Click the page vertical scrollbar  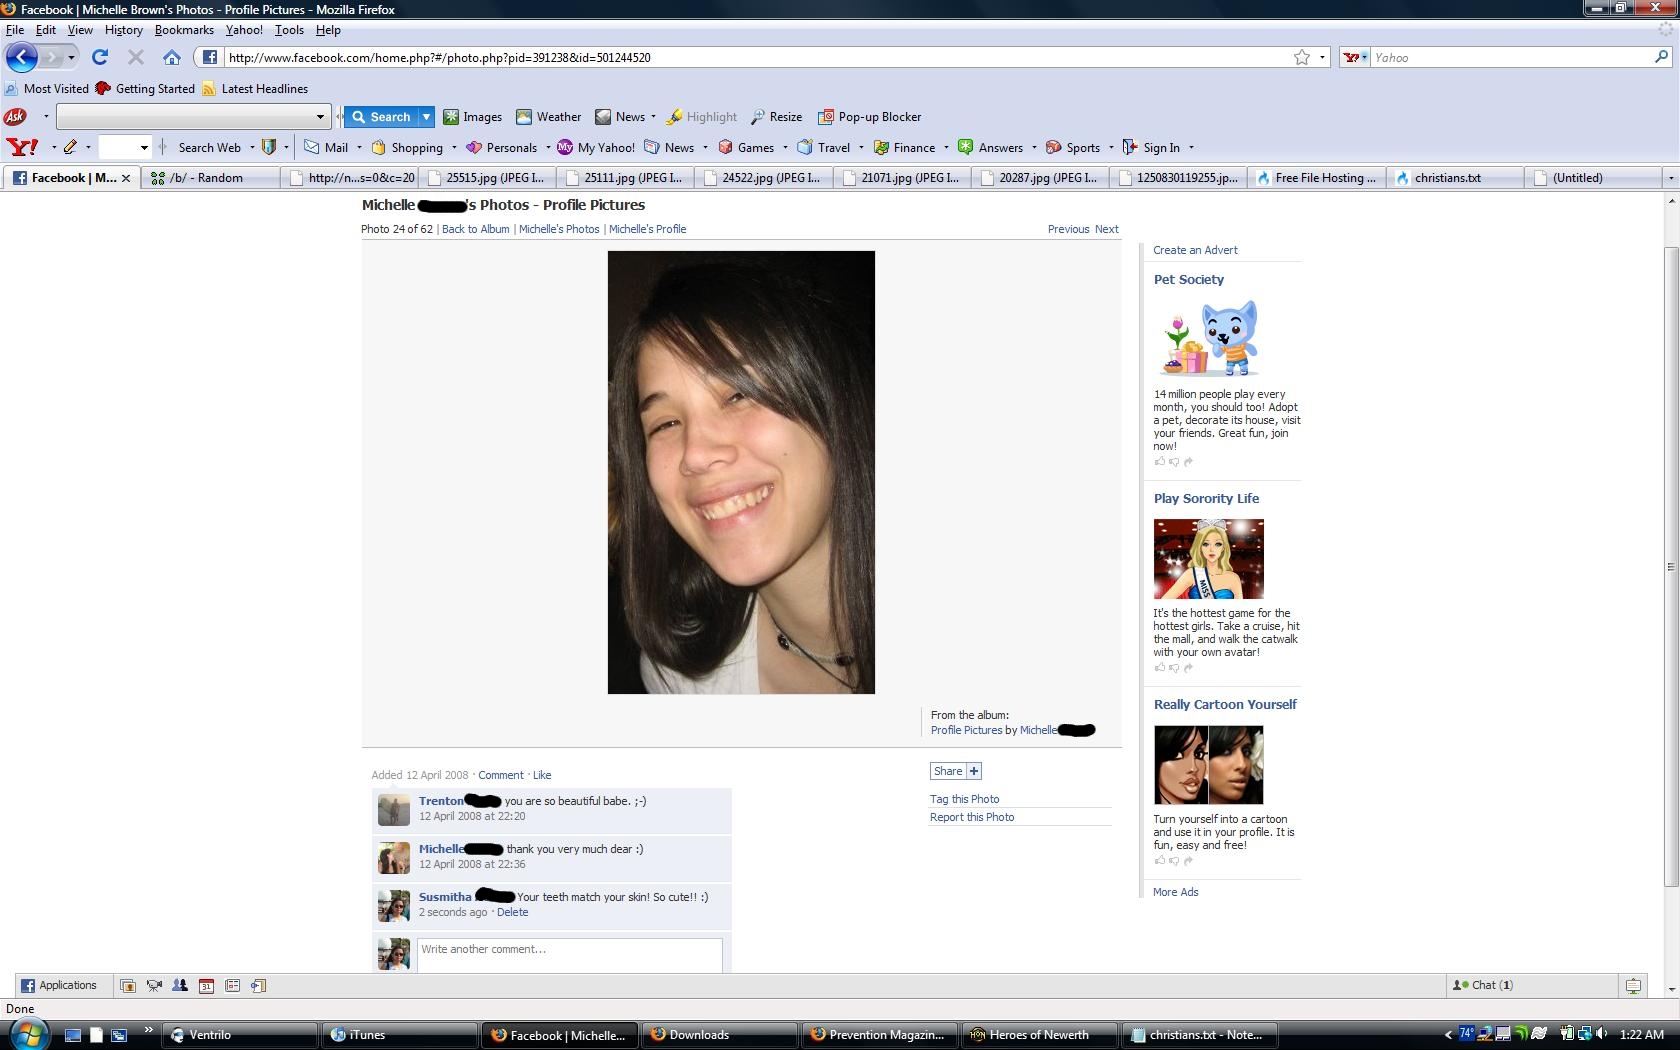(x=1671, y=566)
